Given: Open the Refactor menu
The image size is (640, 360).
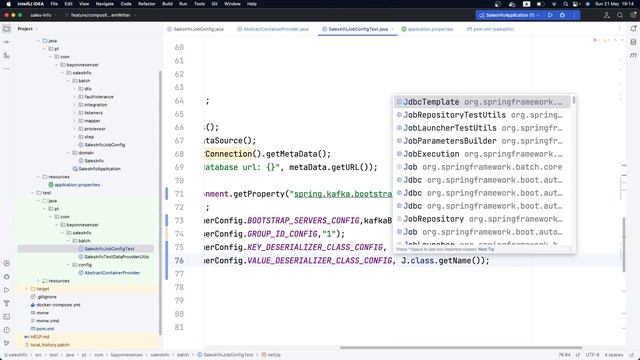Looking at the screenshot, I should pos(147,4).
